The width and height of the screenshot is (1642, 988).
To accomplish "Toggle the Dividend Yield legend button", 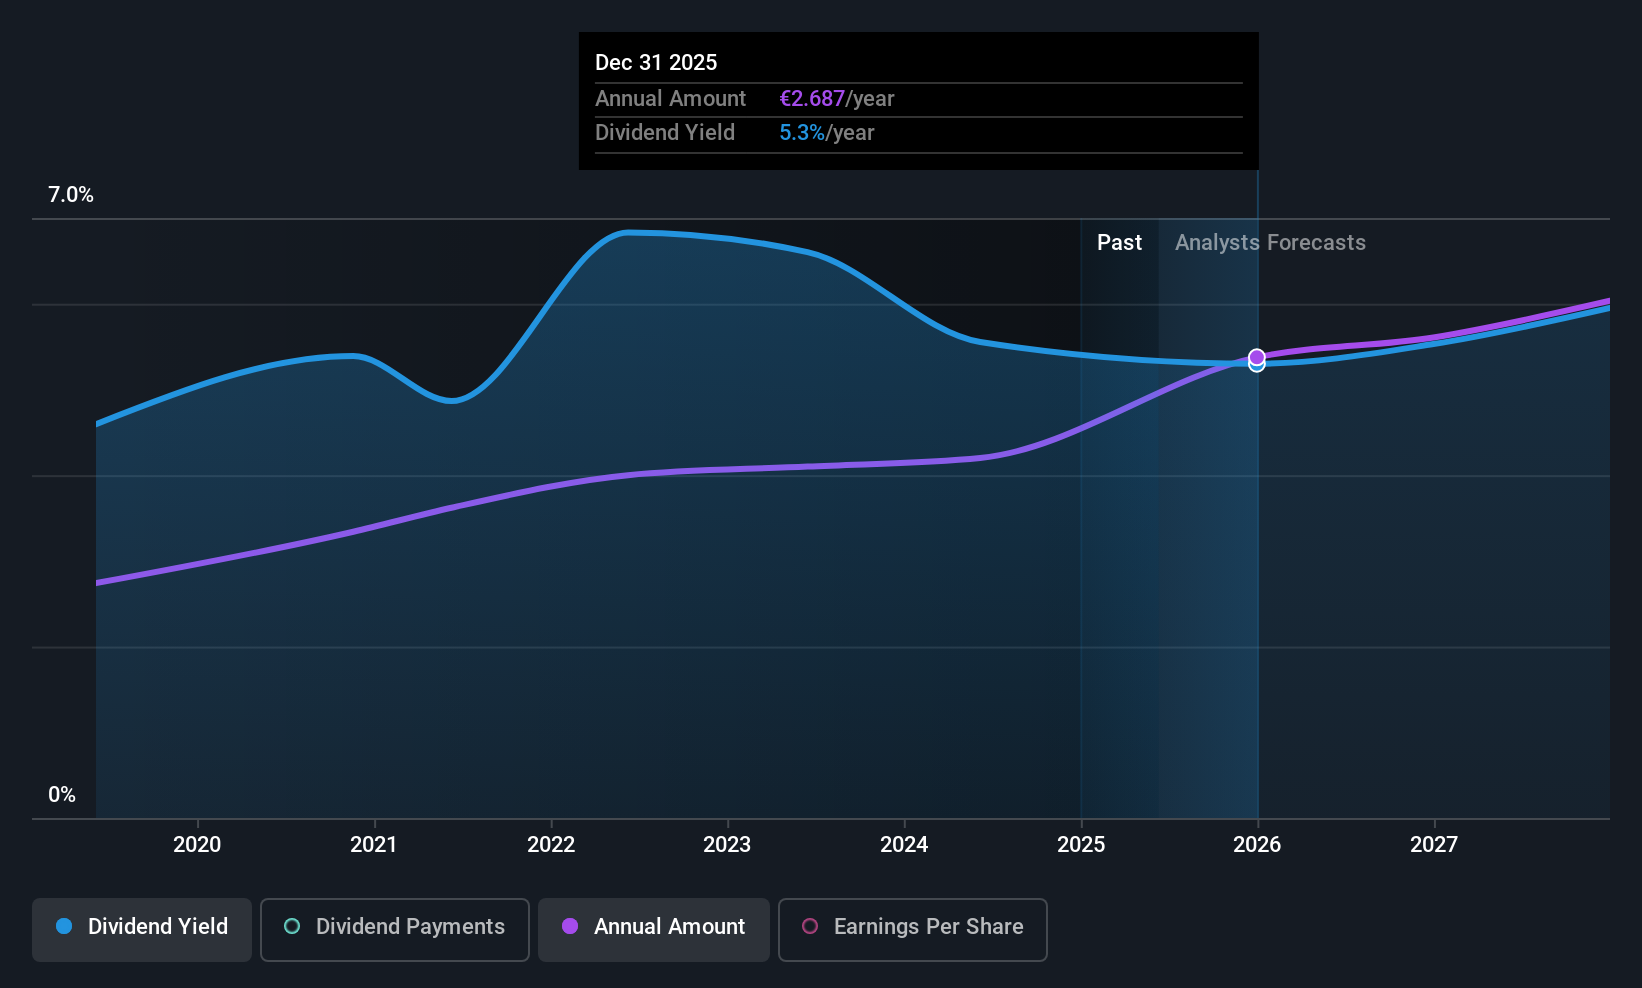I will [x=142, y=929].
